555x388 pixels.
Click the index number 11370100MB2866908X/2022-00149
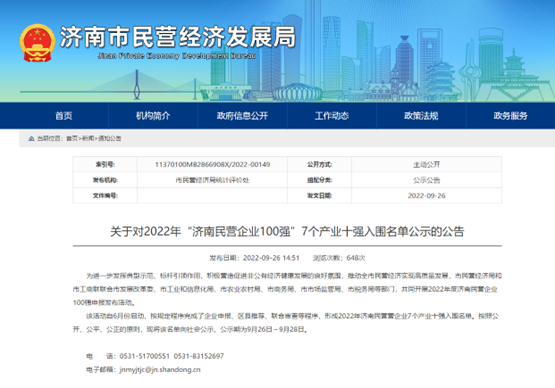[x=212, y=165]
